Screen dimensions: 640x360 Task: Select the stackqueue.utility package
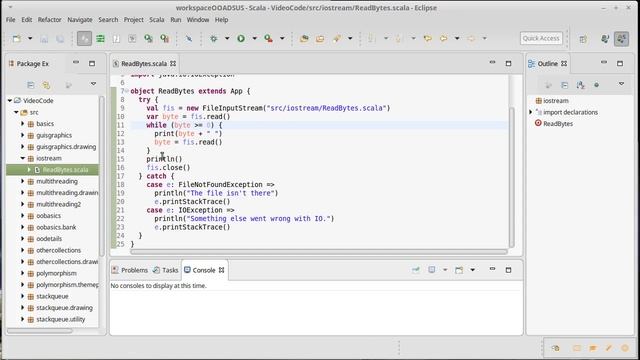(60, 319)
